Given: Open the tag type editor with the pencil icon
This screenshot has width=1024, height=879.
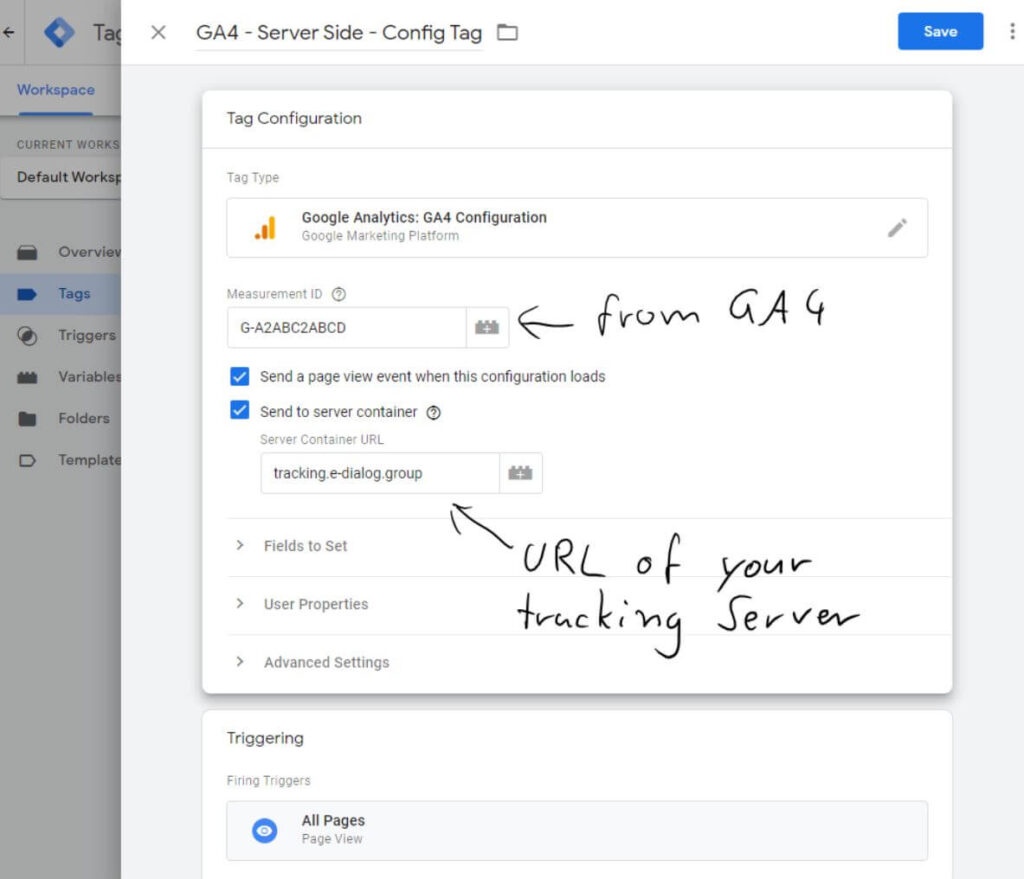Looking at the screenshot, I should coord(897,227).
